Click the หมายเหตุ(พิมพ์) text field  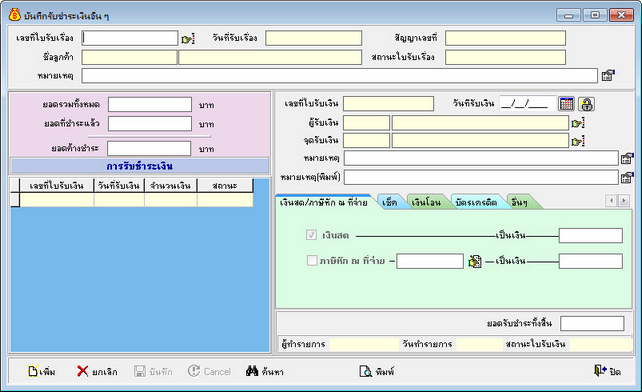coord(481,177)
